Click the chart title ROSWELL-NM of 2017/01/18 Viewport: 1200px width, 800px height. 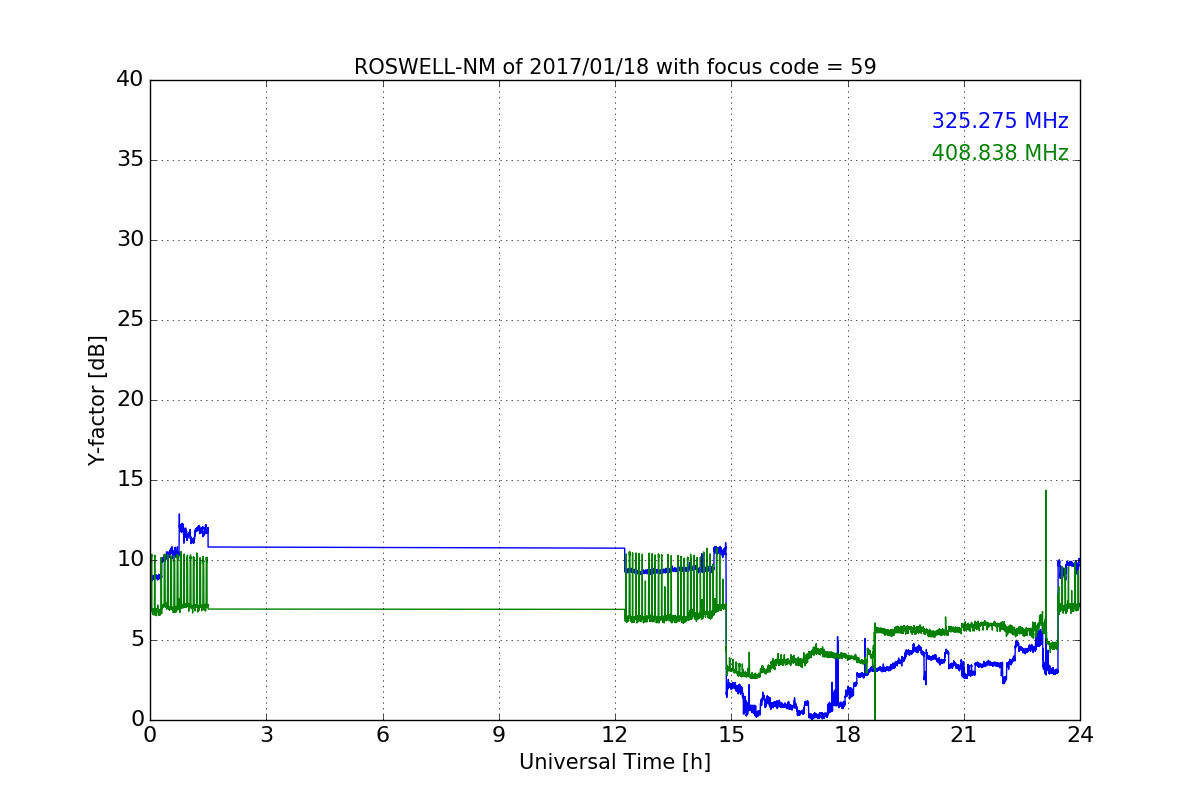[x=615, y=67]
